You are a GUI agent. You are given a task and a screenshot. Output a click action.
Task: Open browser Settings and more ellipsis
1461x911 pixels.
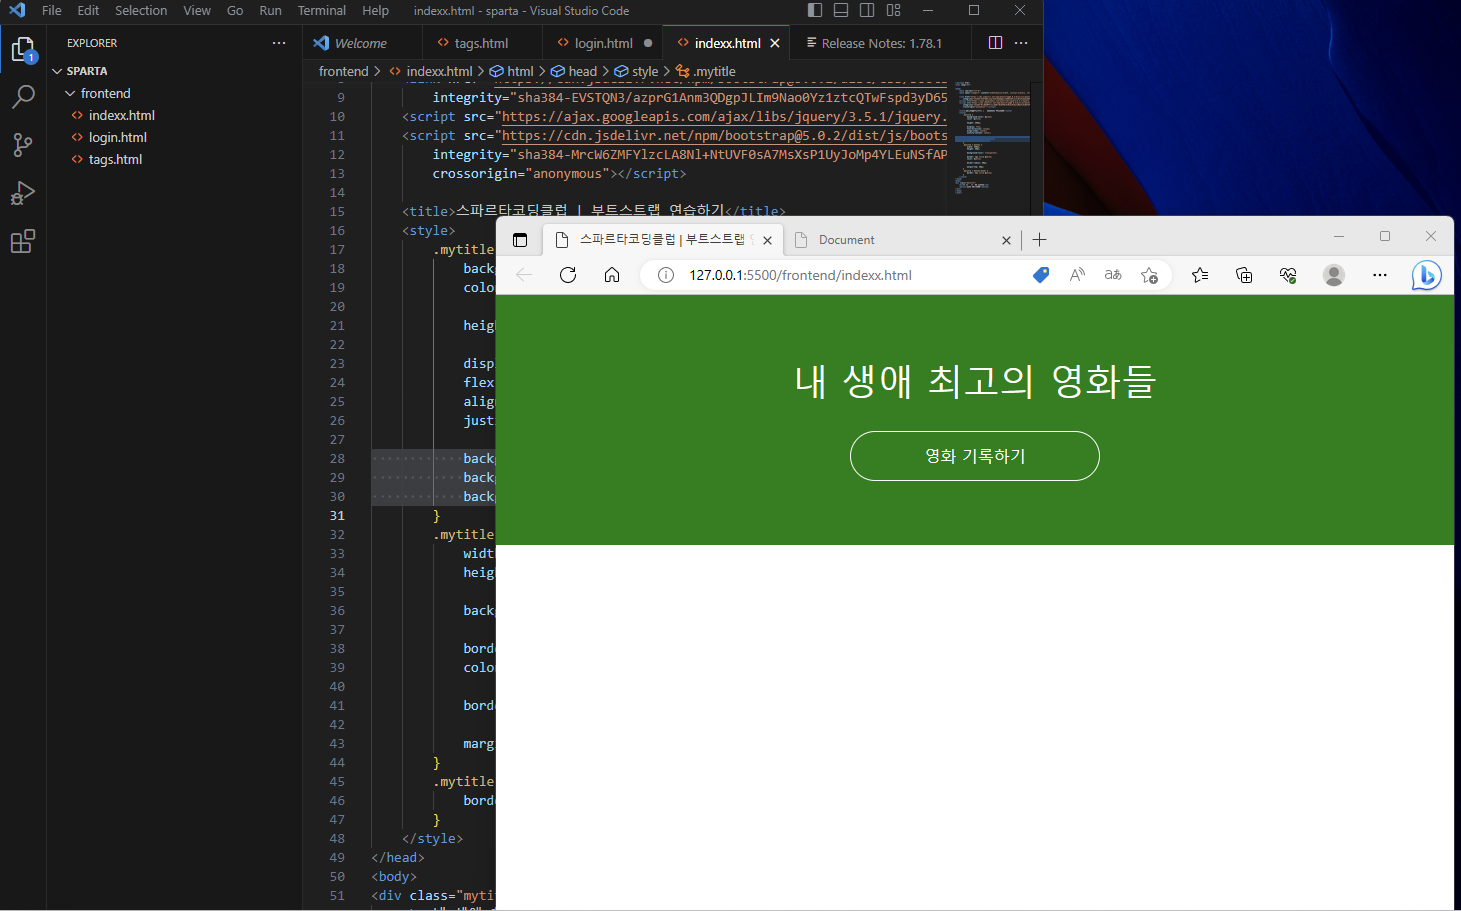(1380, 275)
